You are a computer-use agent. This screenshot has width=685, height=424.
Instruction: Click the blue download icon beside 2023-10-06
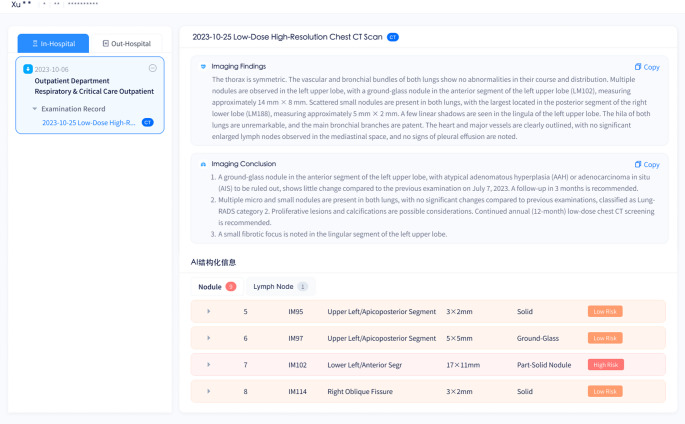28,69
